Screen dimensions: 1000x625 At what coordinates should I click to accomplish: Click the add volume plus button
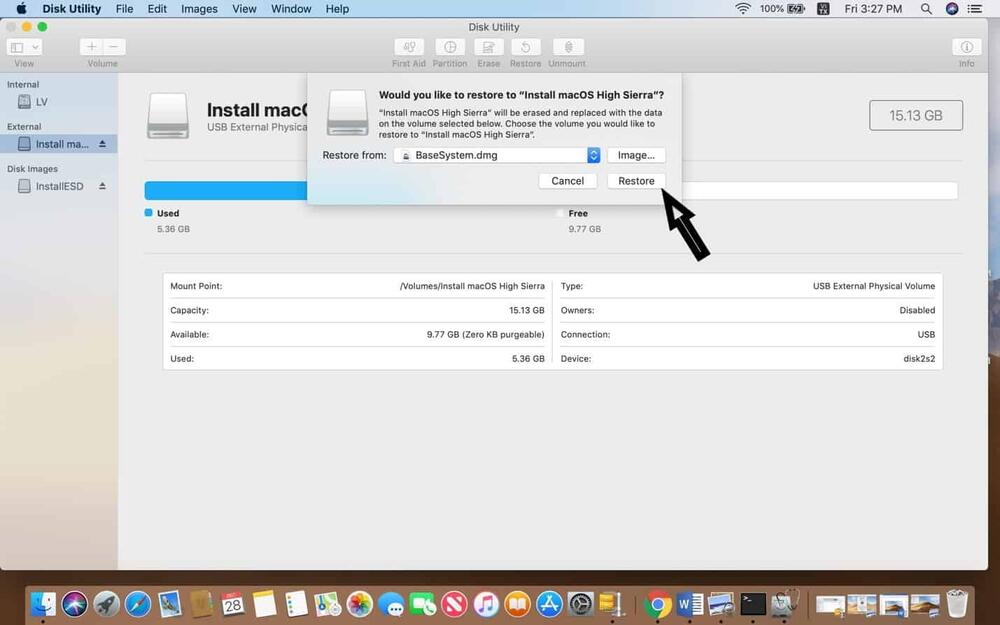pos(92,47)
